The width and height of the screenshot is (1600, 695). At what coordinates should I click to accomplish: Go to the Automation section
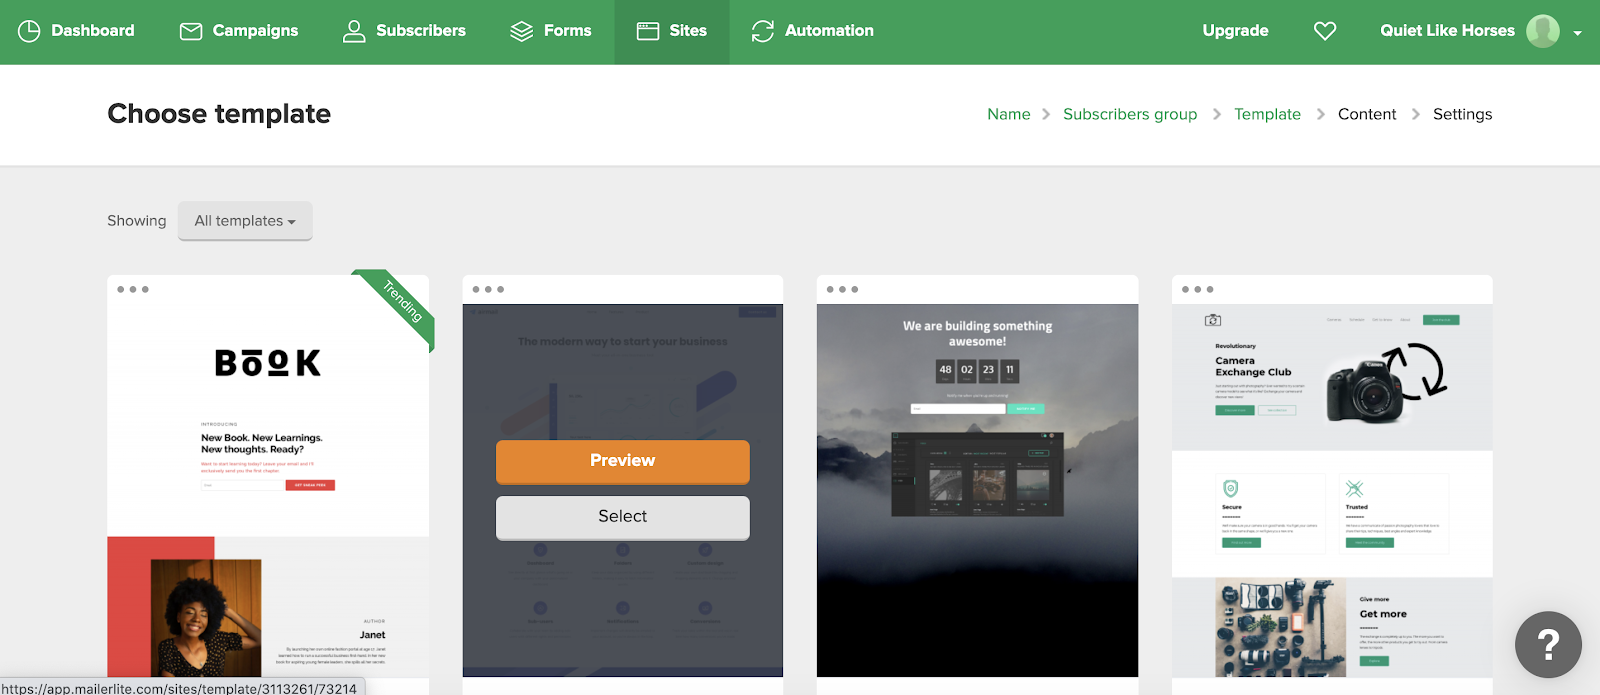coord(829,31)
